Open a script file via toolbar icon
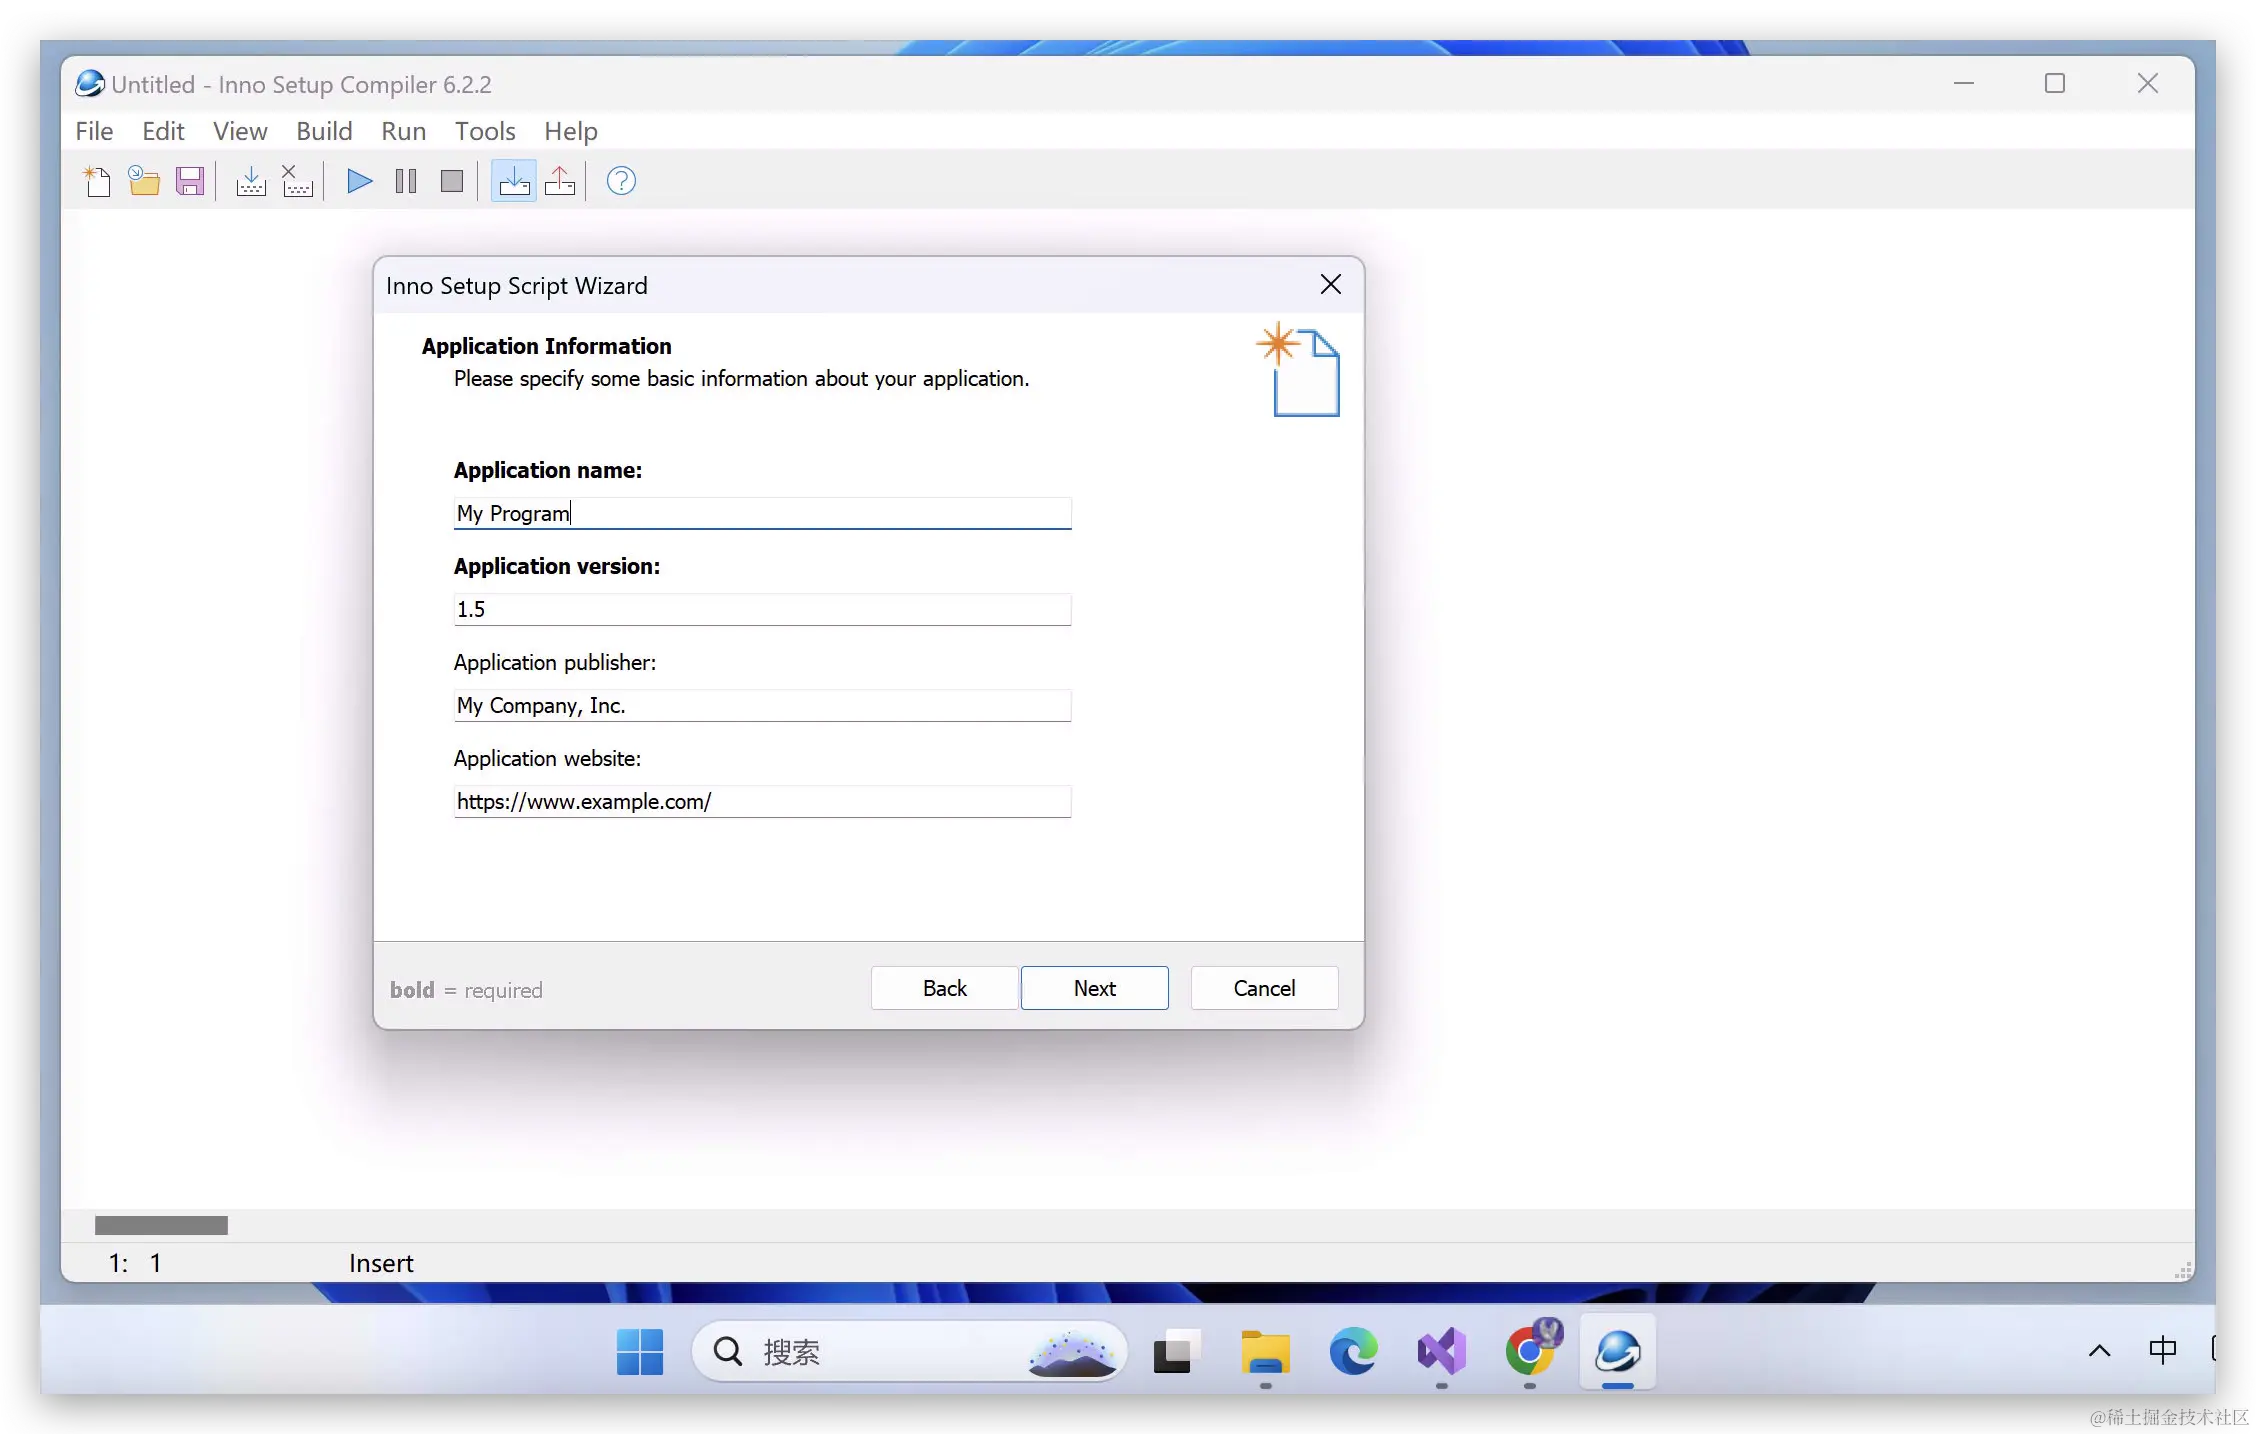 (144, 181)
